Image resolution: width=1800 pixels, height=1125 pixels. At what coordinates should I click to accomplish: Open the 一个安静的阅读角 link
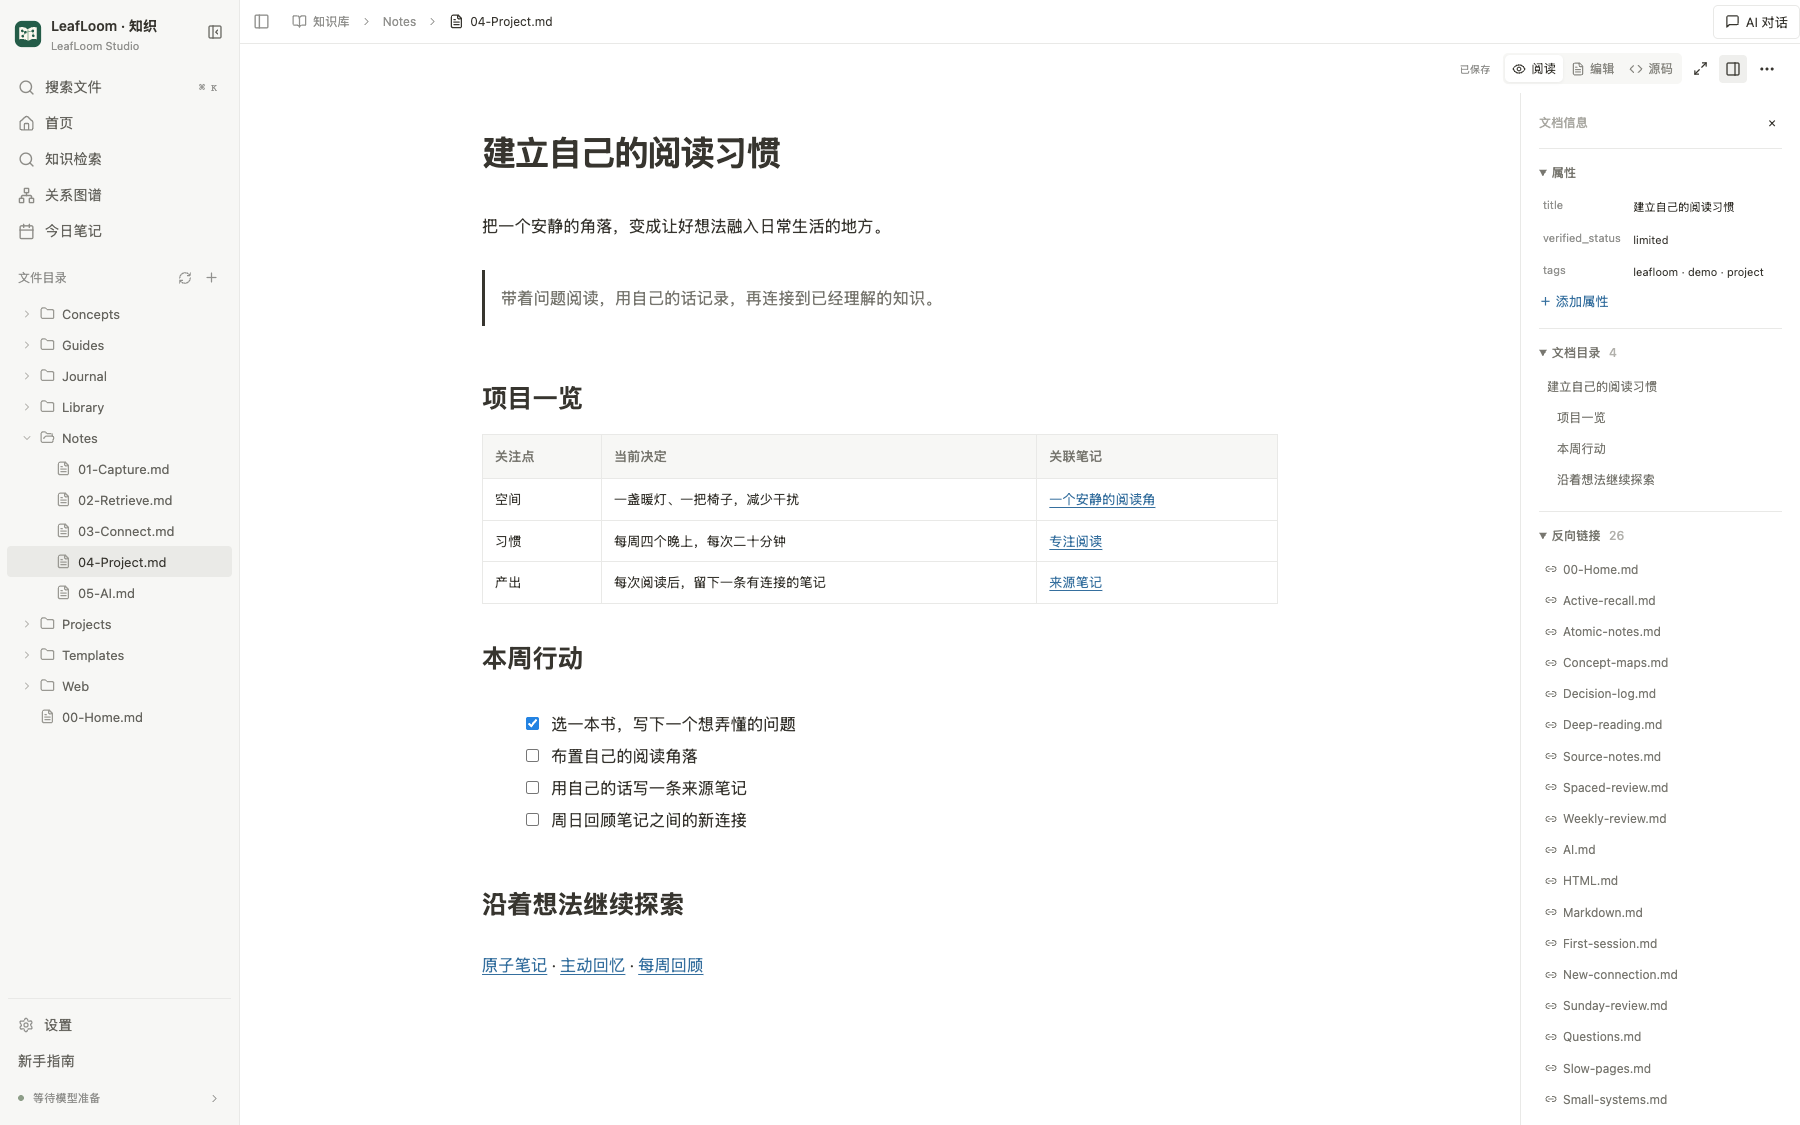click(1102, 500)
